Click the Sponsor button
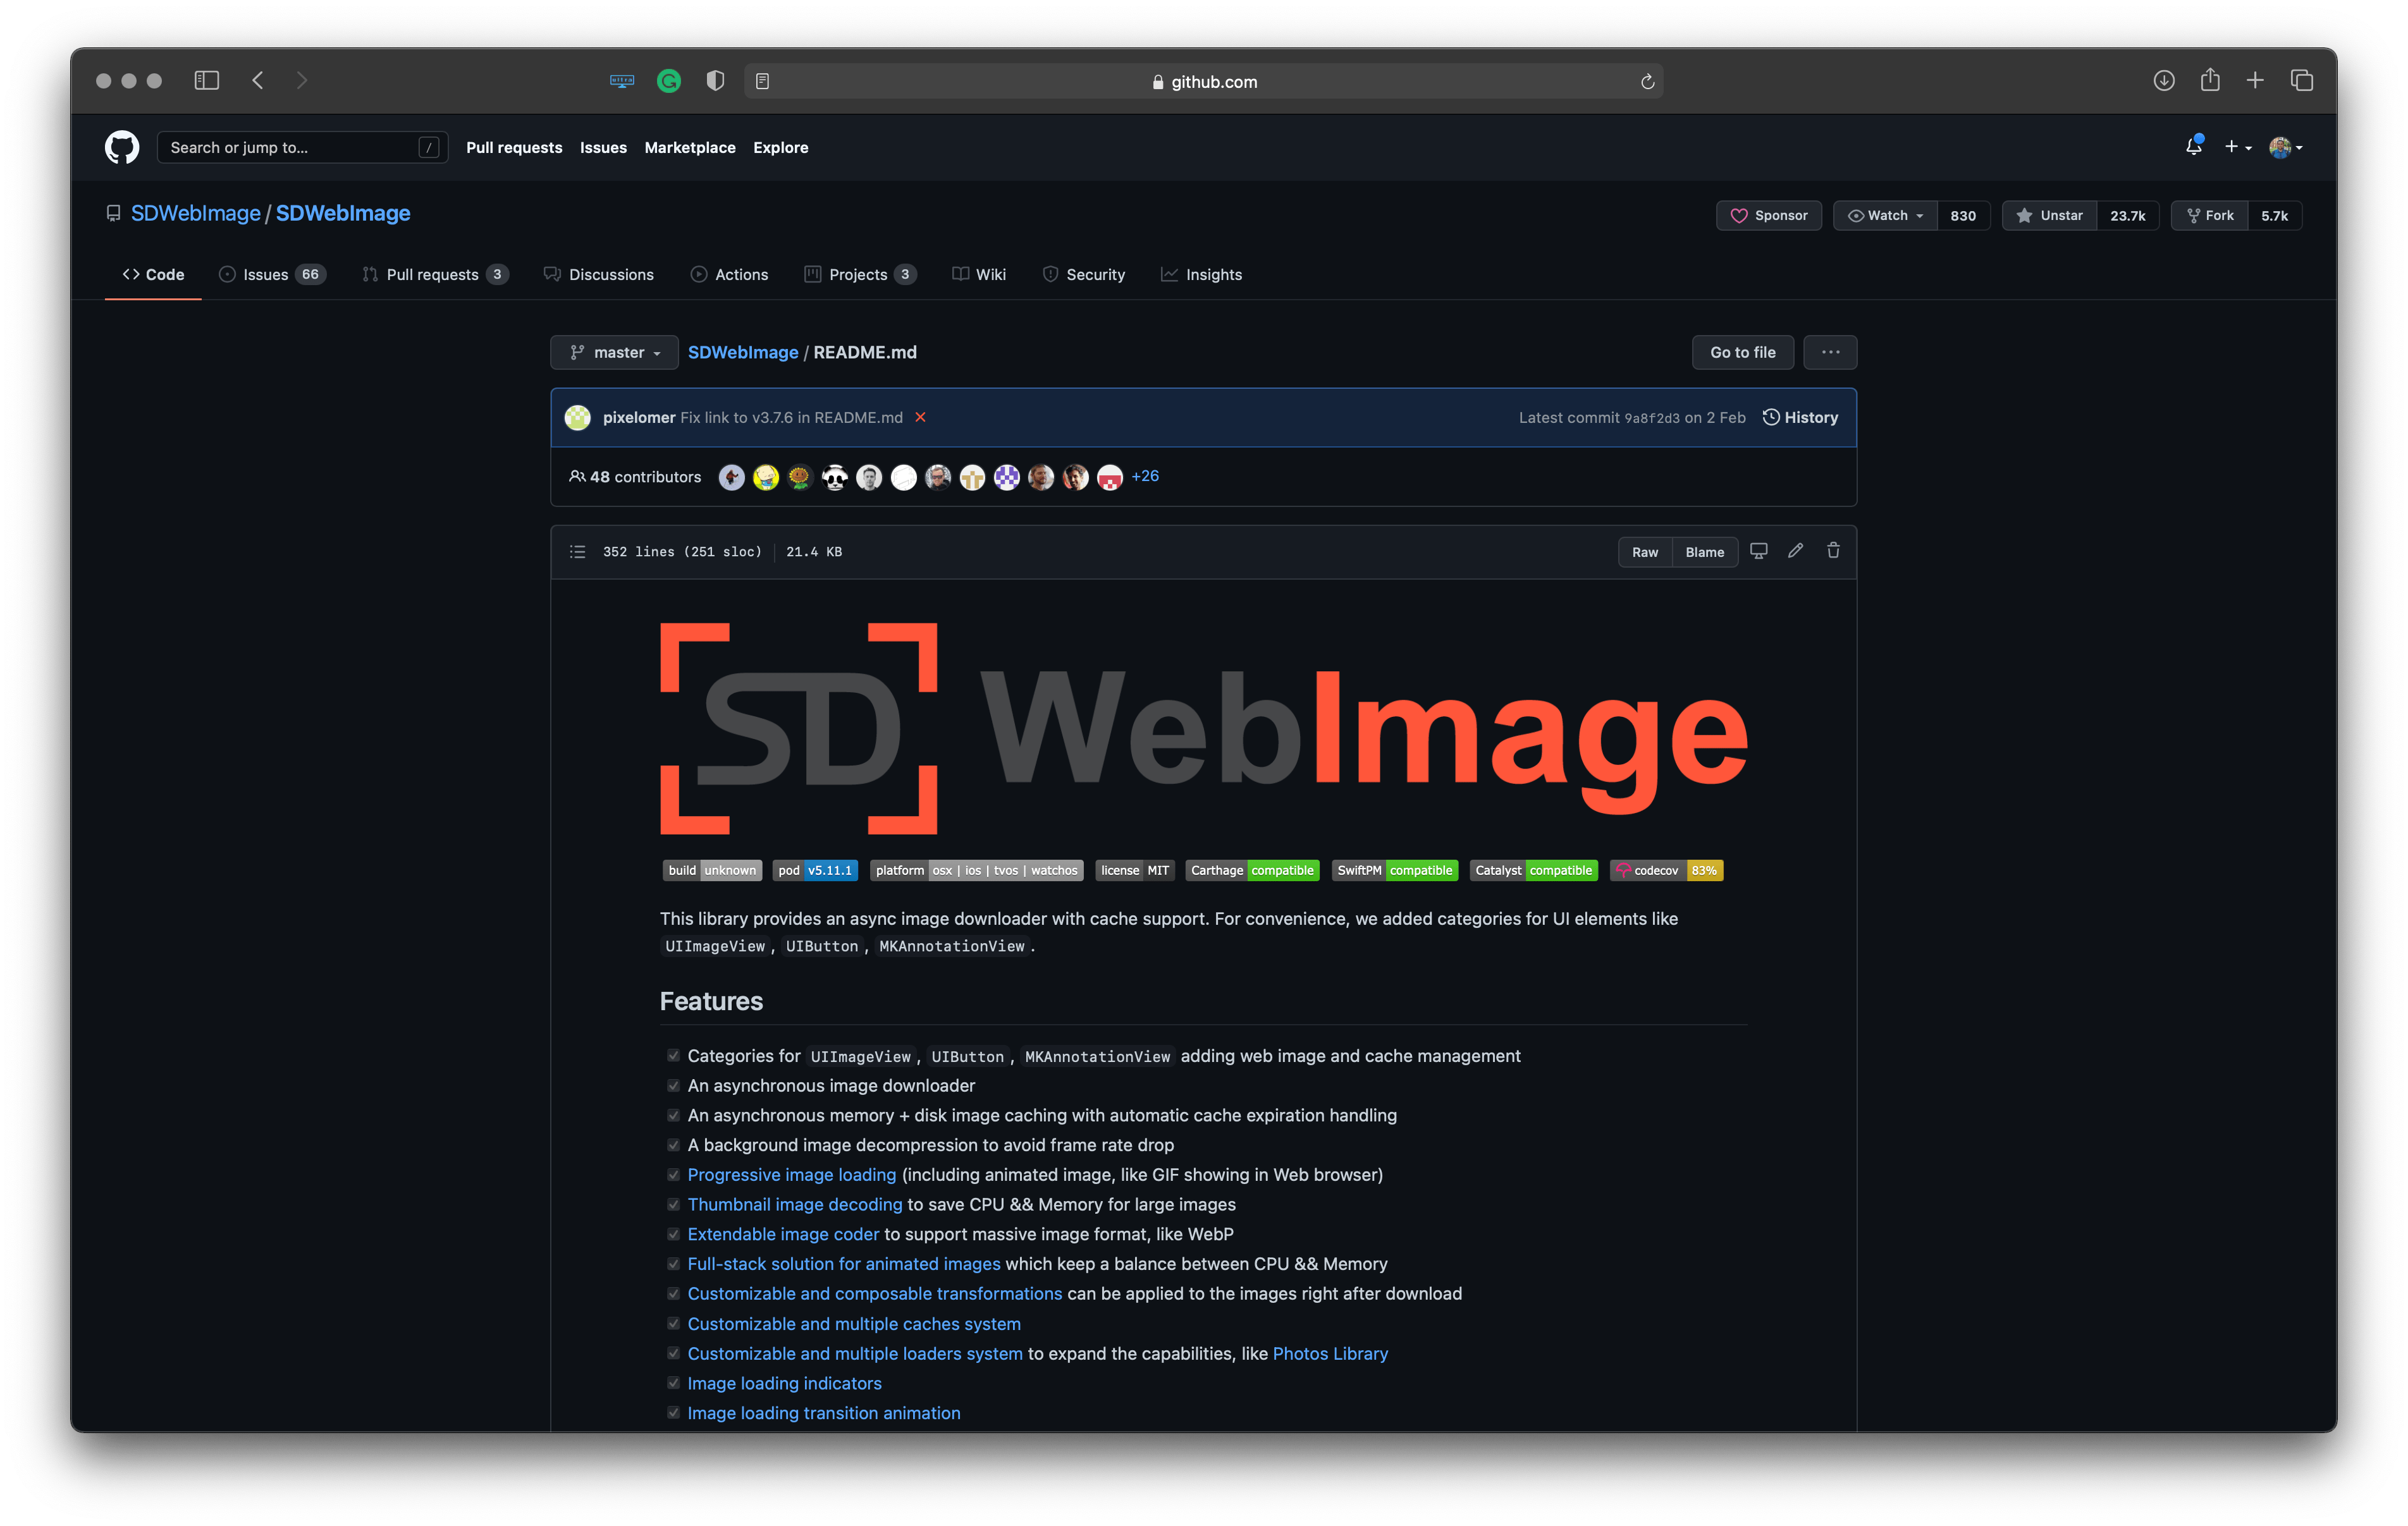The height and width of the screenshot is (1526, 2408). (x=1769, y=215)
